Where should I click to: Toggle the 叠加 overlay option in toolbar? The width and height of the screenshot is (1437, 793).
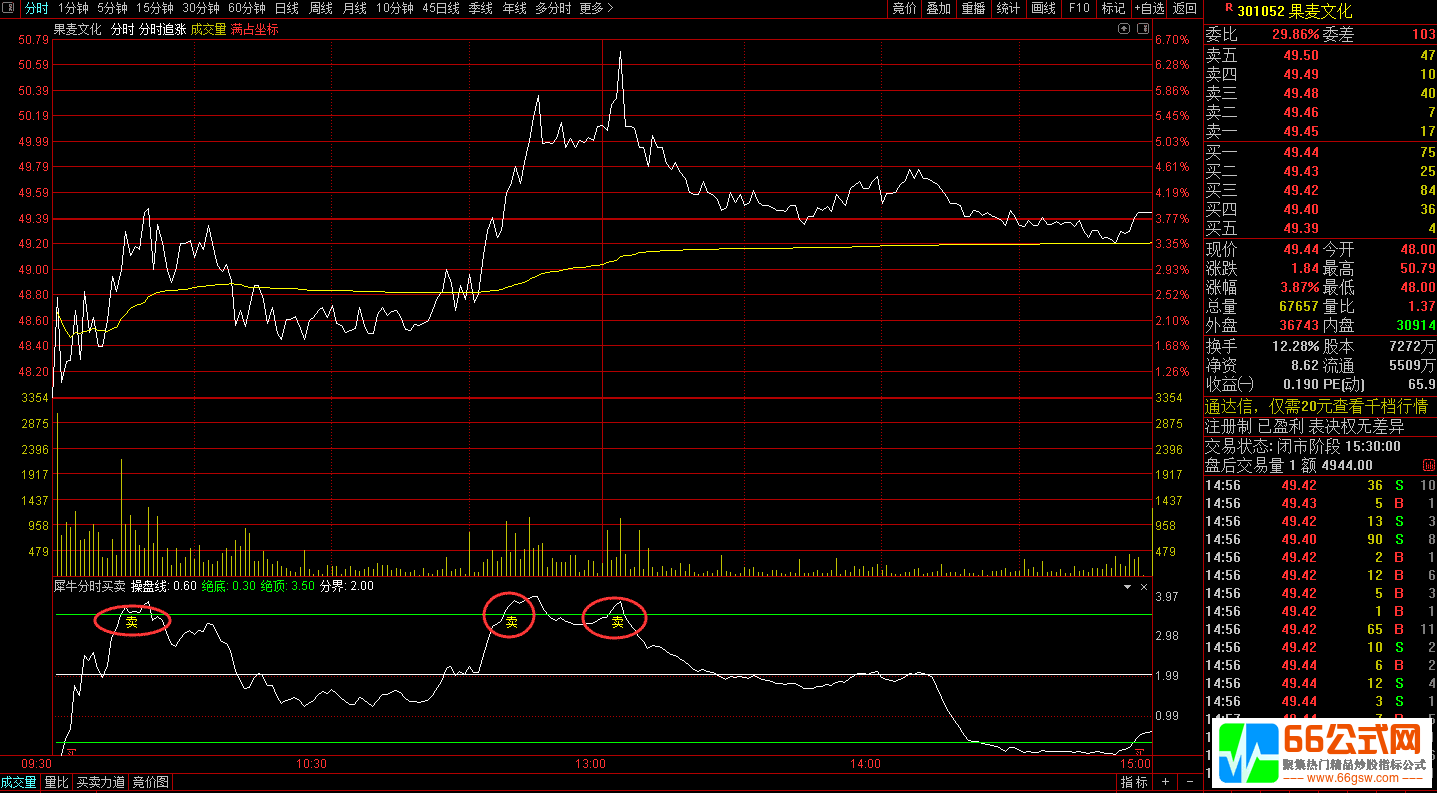point(938,8)
